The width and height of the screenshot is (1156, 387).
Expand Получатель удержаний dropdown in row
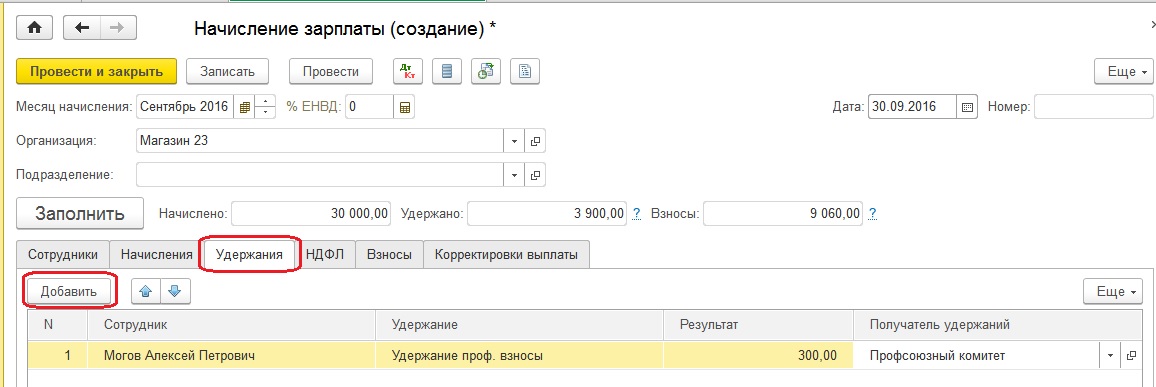click(x=1110, y=356)
